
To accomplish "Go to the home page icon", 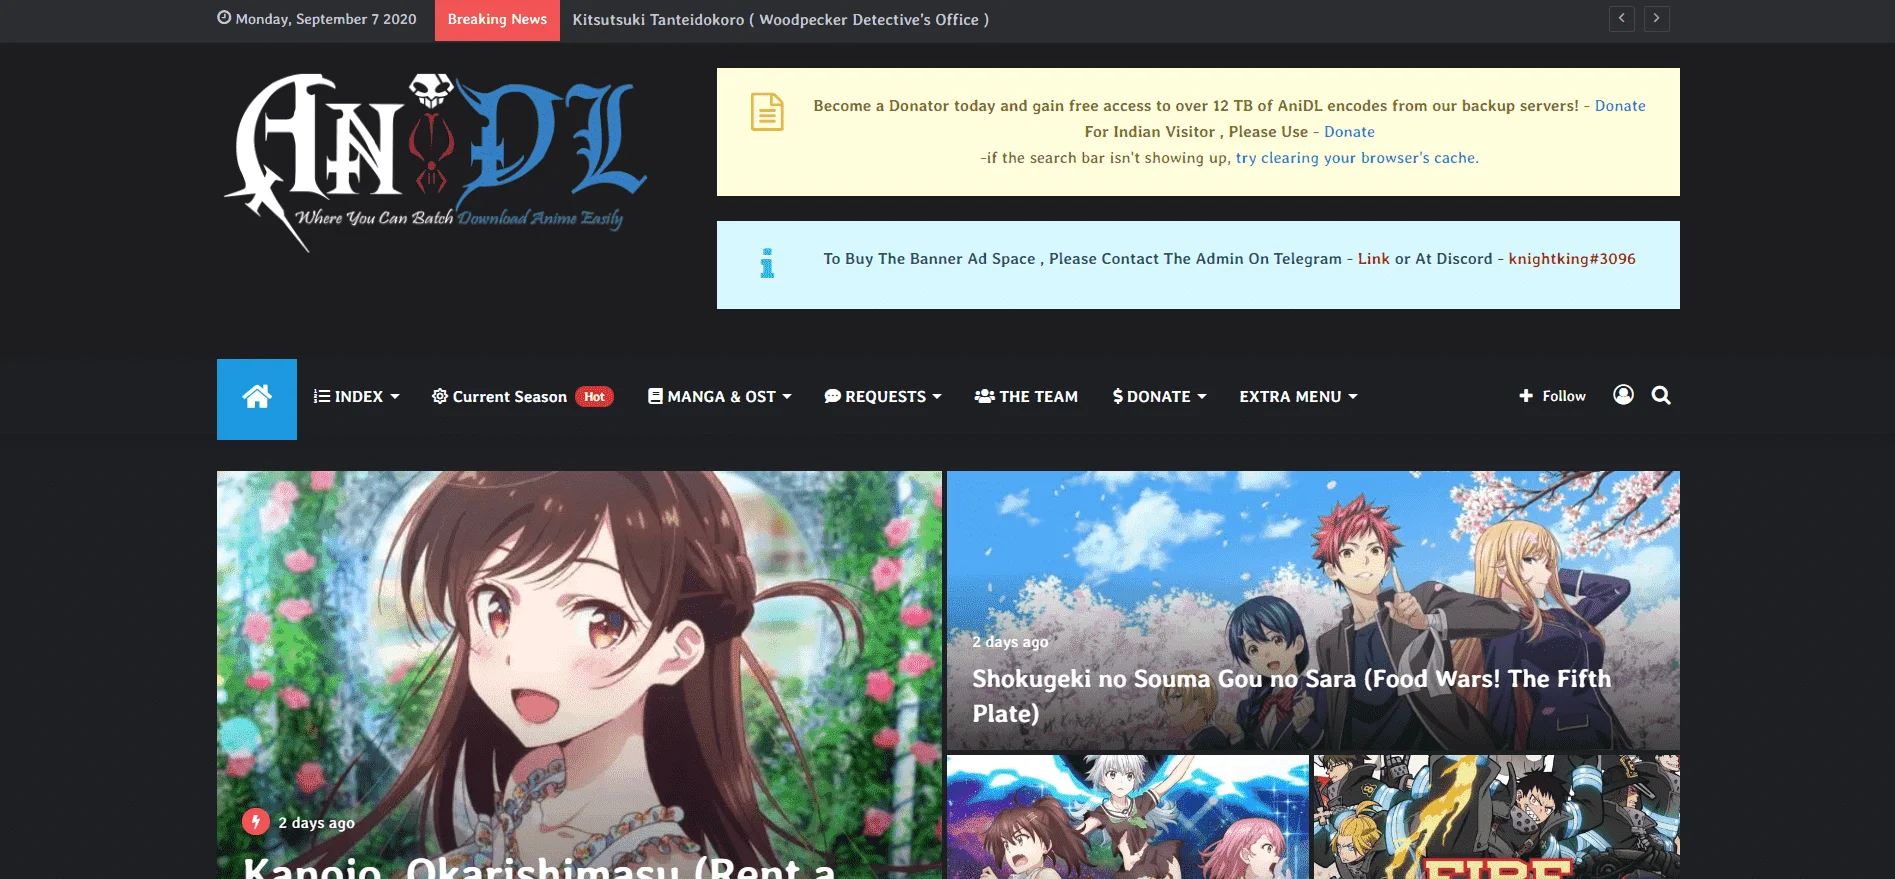I will 257,398.
